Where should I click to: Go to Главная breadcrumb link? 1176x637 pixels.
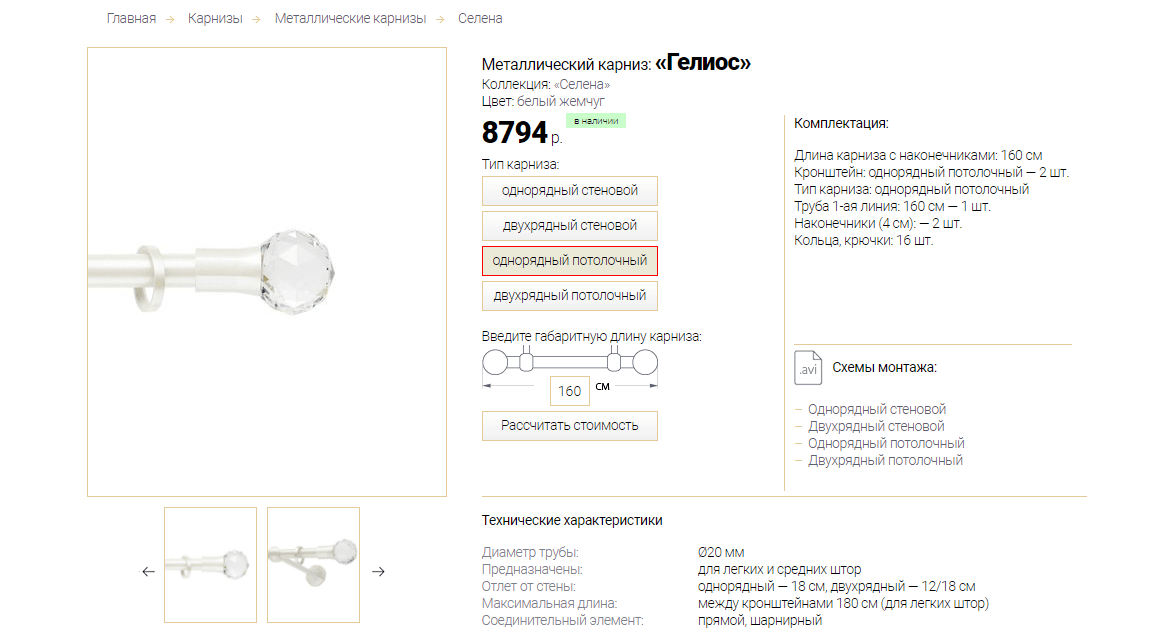[x=131, y=18]
